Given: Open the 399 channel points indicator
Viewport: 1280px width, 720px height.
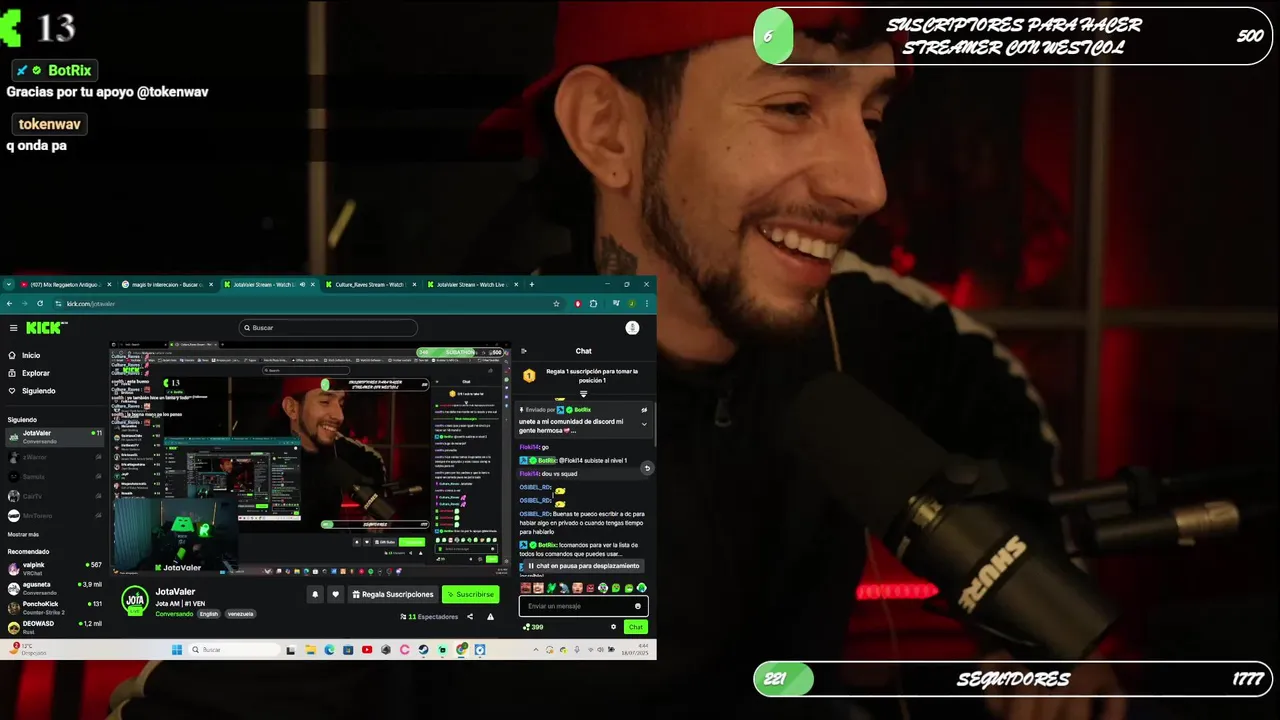Looking at the screenshot, I should pos(534,627).
